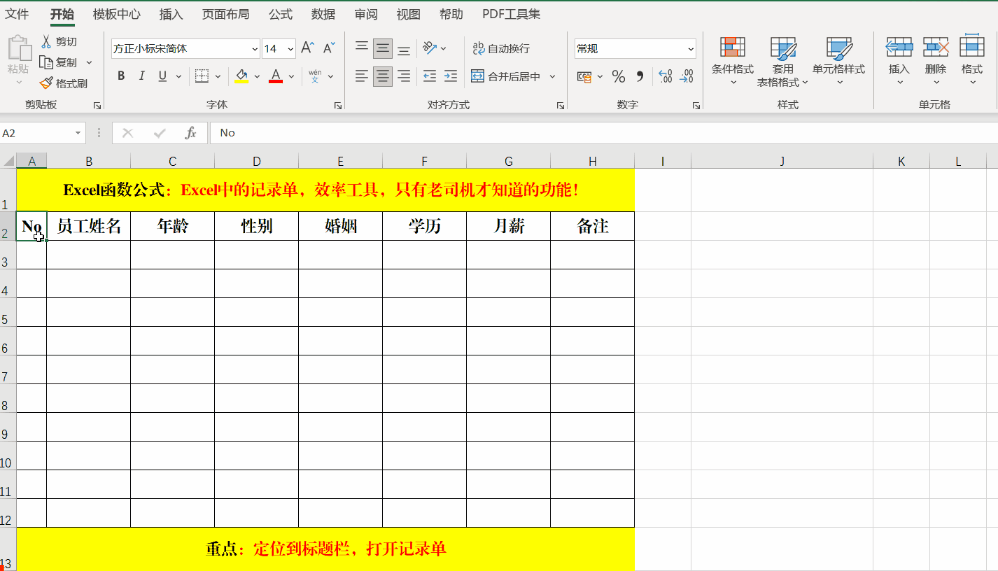Open the number format (常规) dropdown
This screenshot has width=998, height=571.
coord(691,48)
